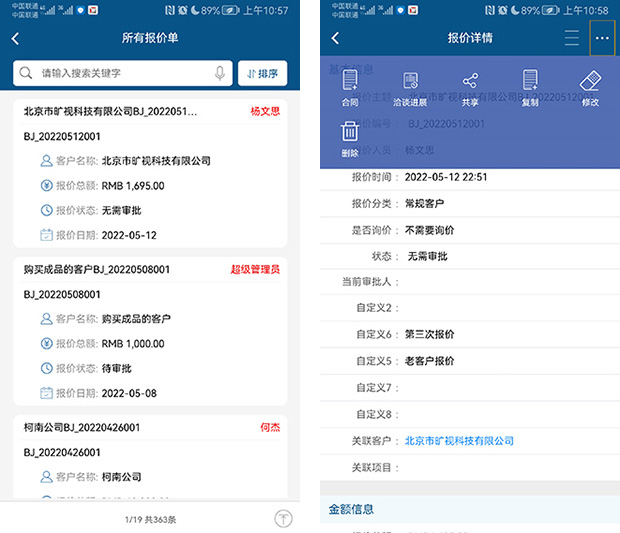Tap the person icon beside 购买成品的客户
Viewport: 620px width, 533px height.
47,319
